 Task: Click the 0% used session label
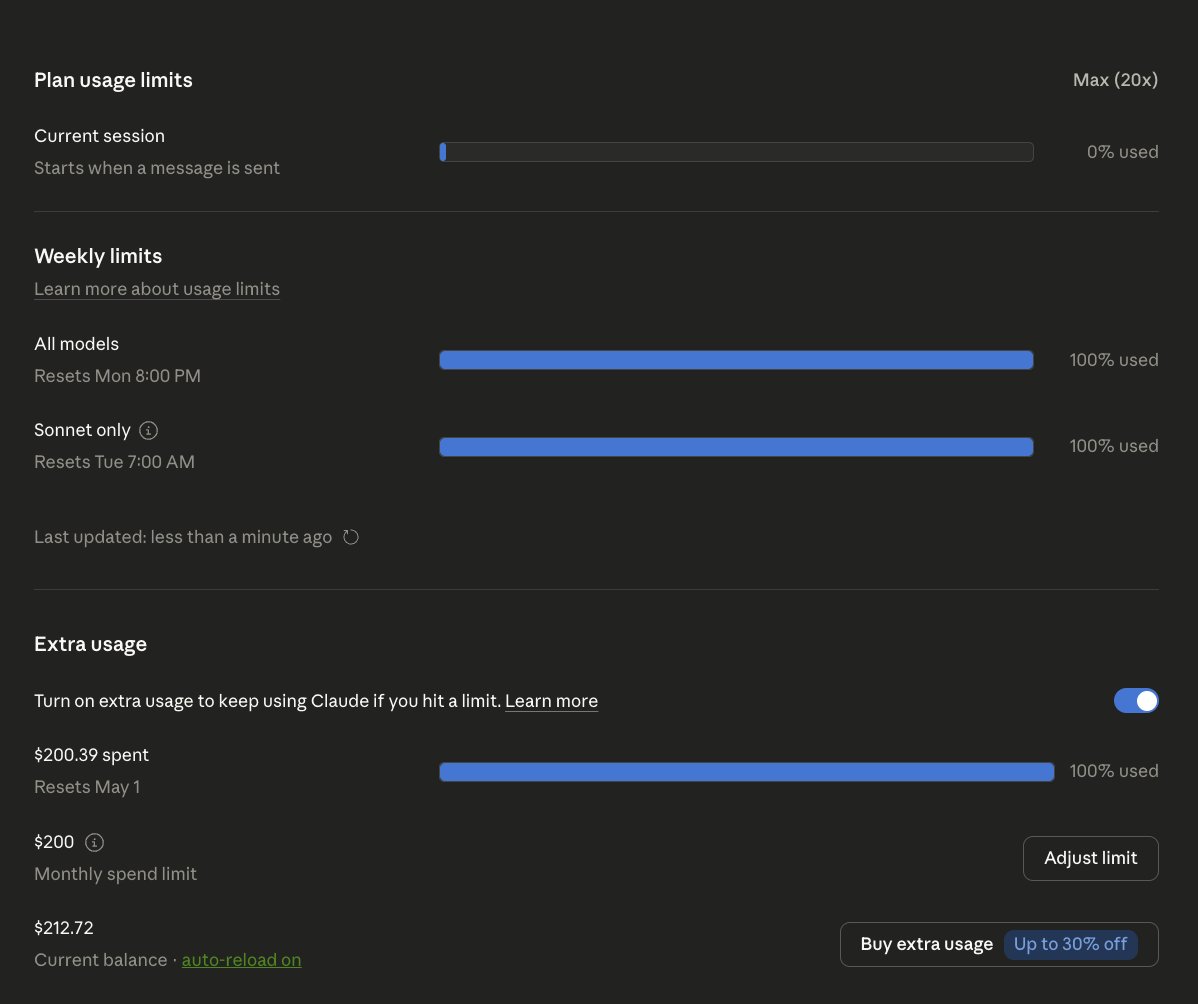1122,152
